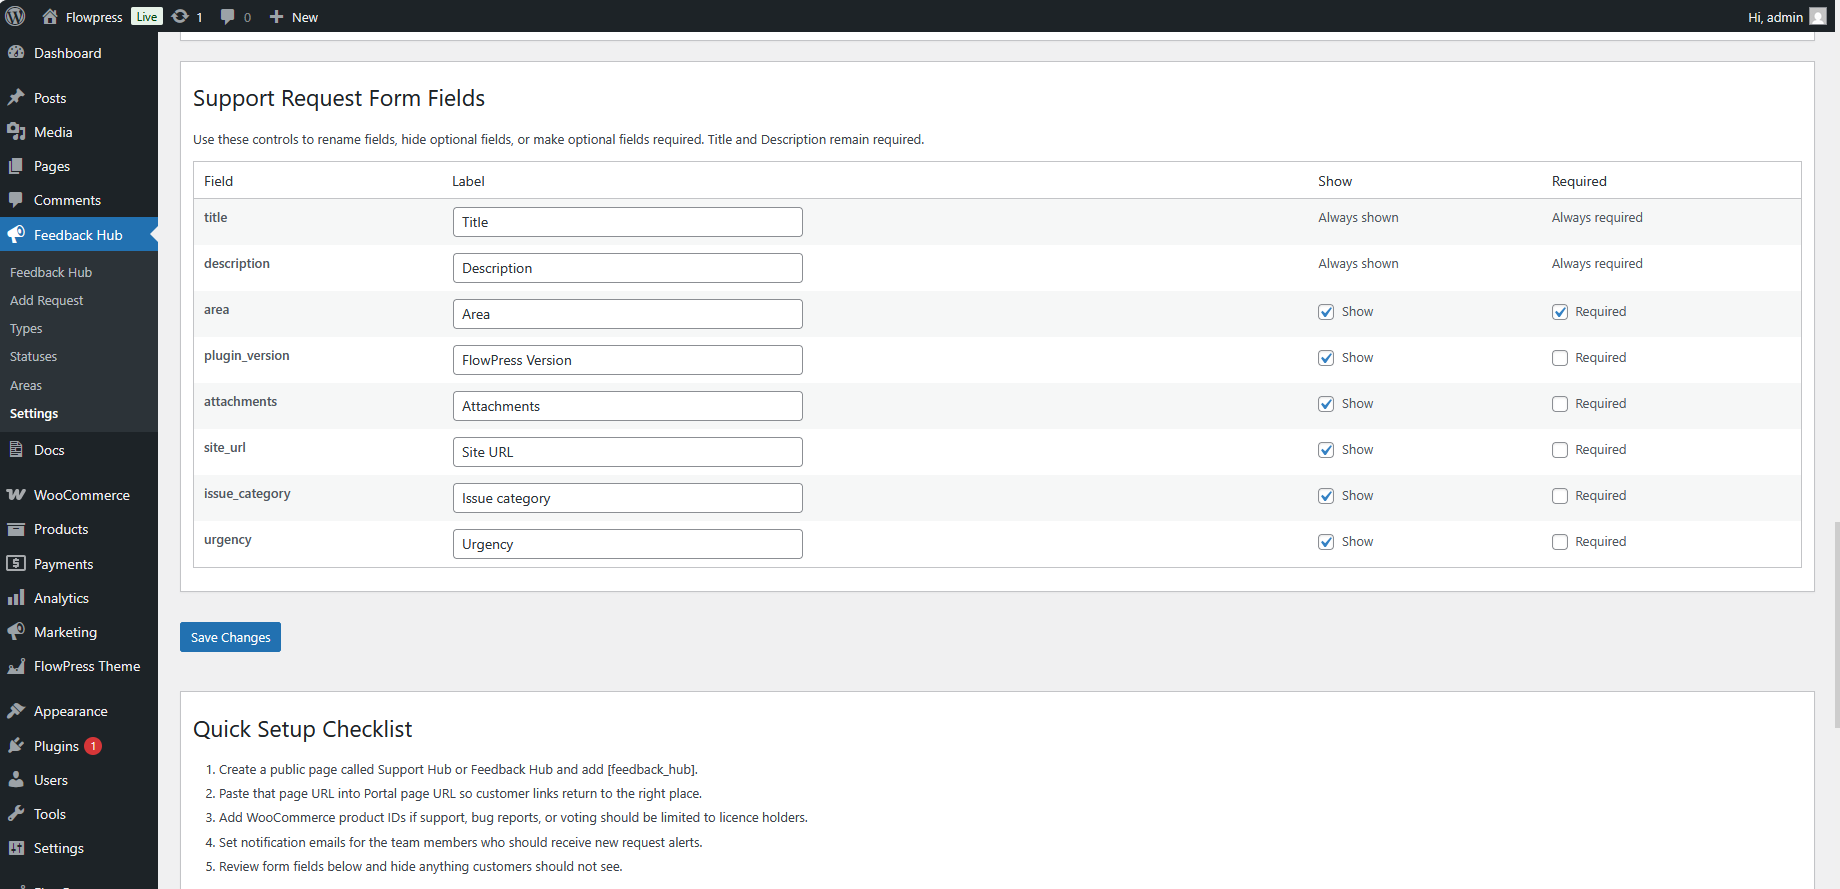Click the home icon beside Flowpress
The image size is (1840, 889).
pos(50,17)
